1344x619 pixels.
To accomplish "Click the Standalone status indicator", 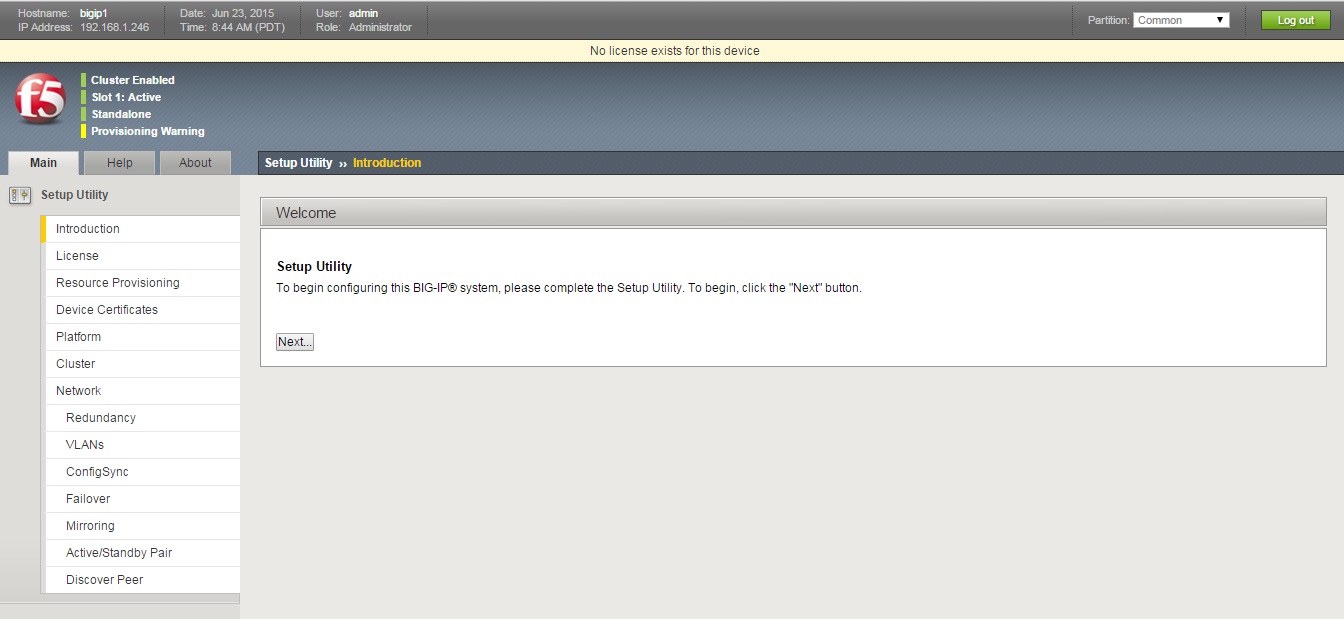I will tap(121, 114).
